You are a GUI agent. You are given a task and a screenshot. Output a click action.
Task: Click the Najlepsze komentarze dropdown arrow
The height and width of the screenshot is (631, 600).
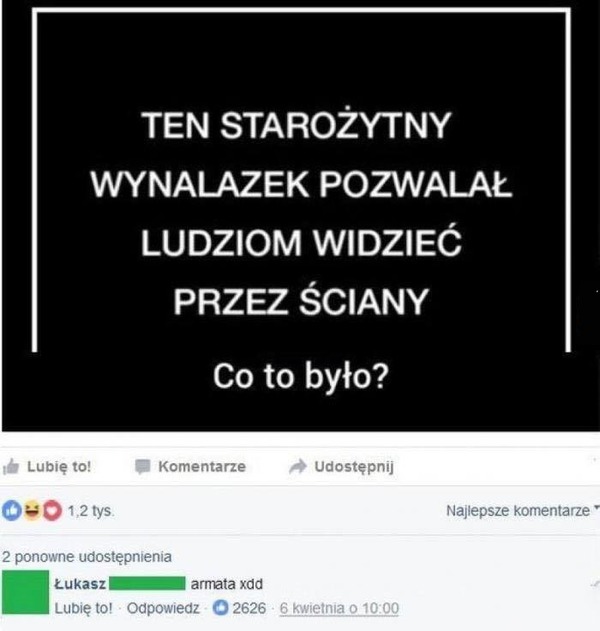pyautogui.click(x=596, y=507)
